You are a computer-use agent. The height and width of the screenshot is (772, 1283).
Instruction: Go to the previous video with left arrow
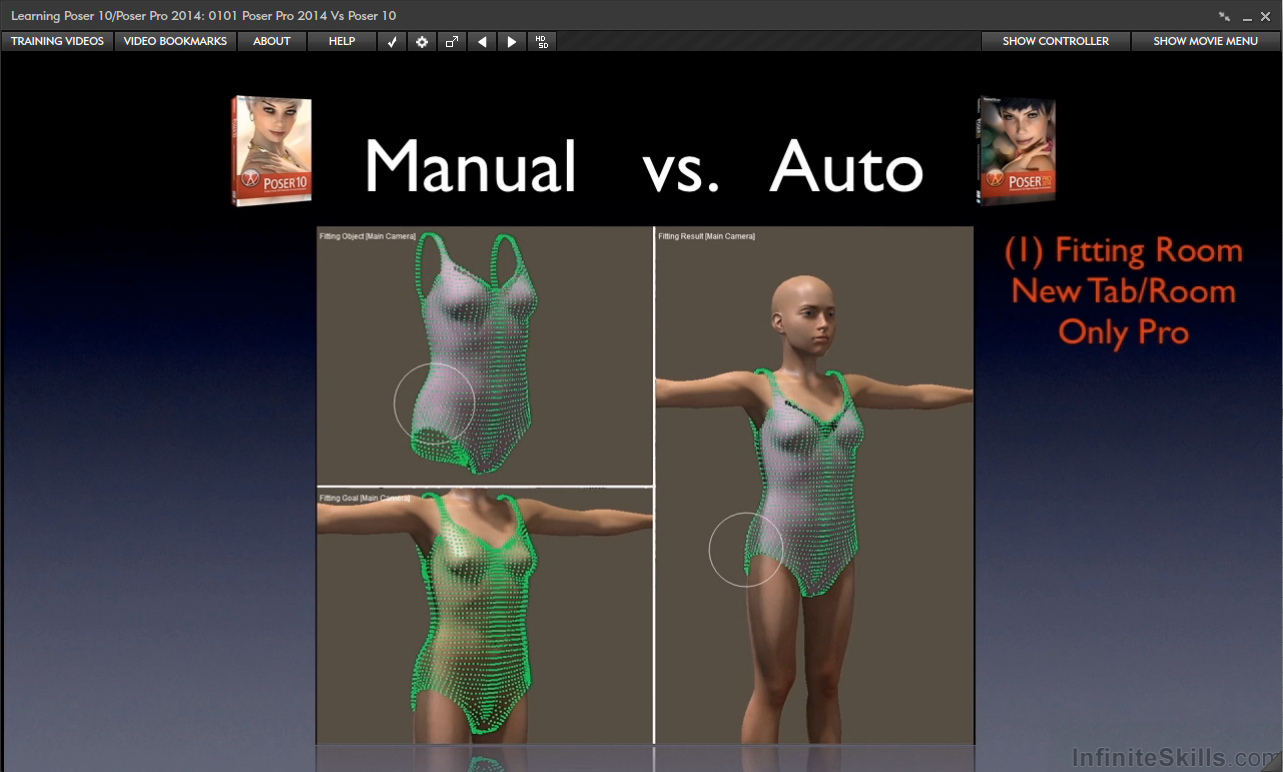coord(482,42)
